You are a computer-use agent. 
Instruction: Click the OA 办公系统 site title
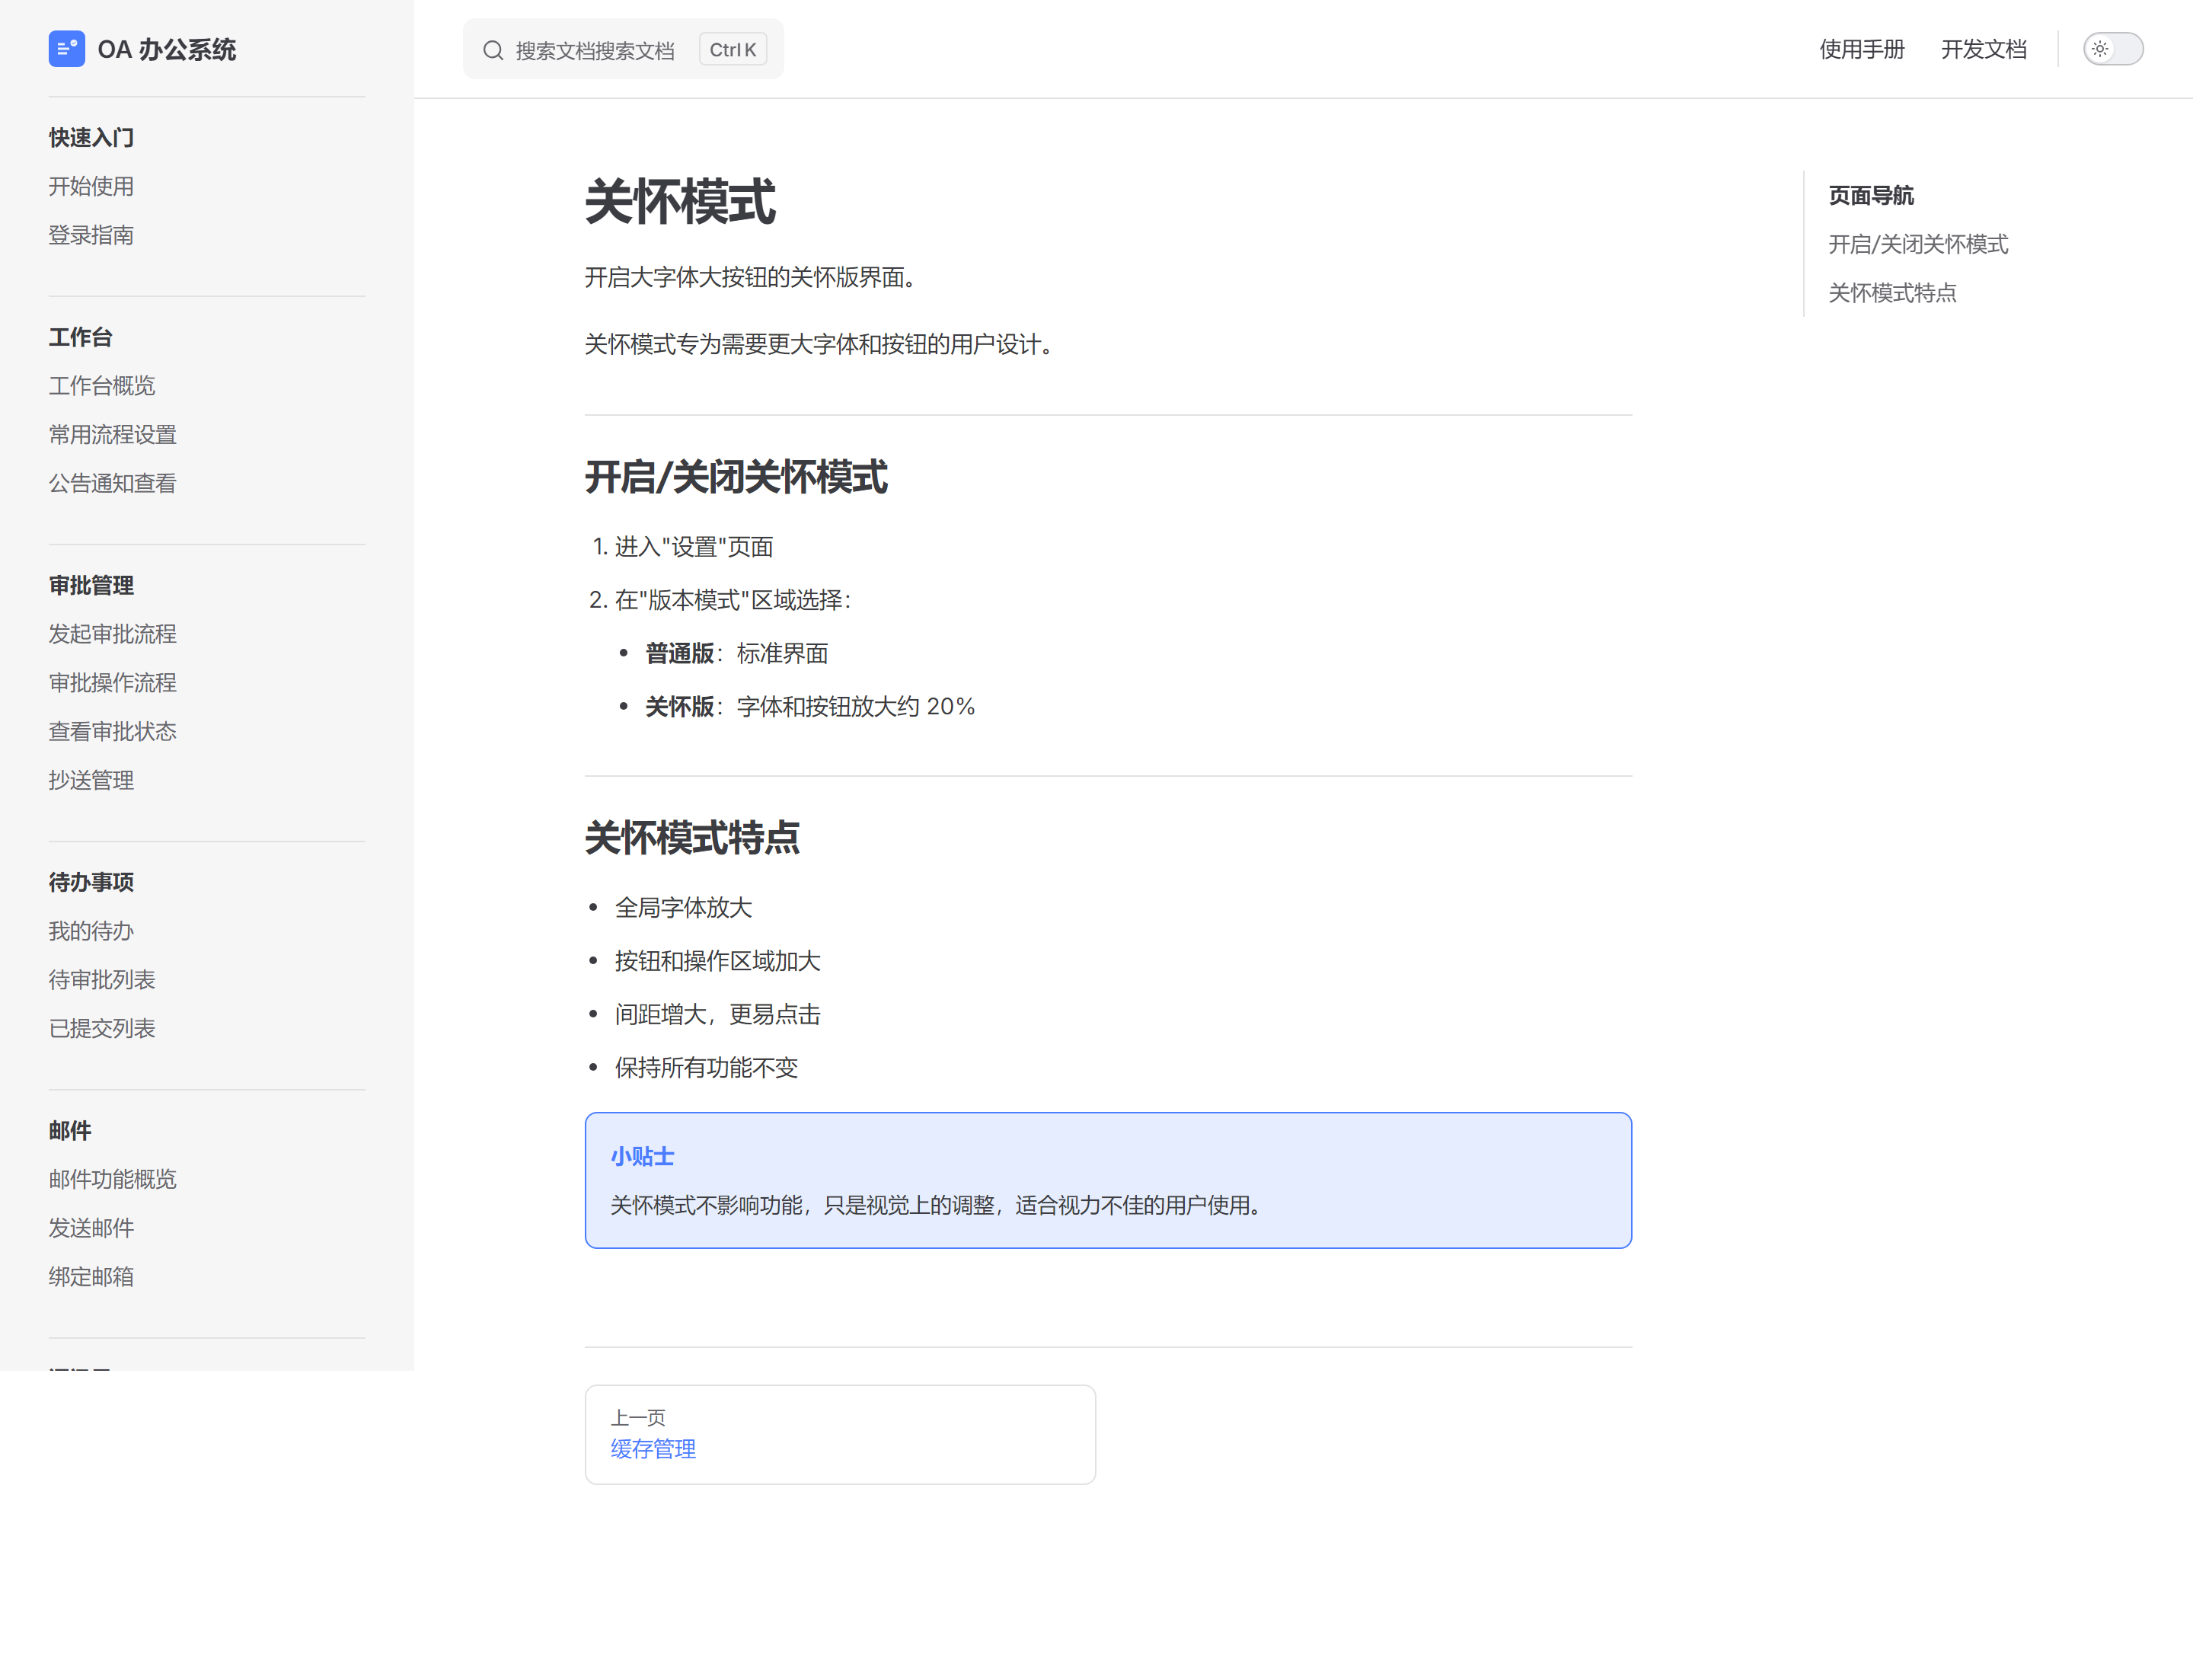coord(167,50)
